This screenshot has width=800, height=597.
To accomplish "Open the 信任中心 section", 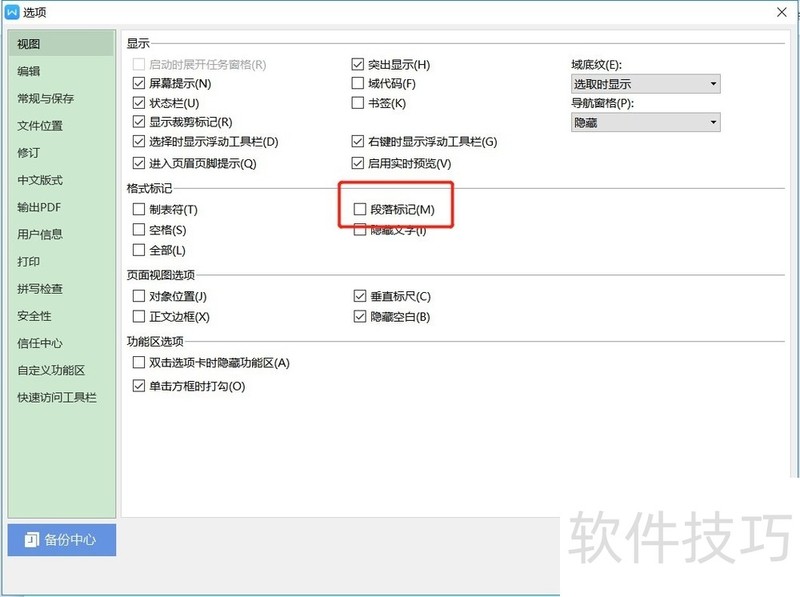I will coord(40,343).
